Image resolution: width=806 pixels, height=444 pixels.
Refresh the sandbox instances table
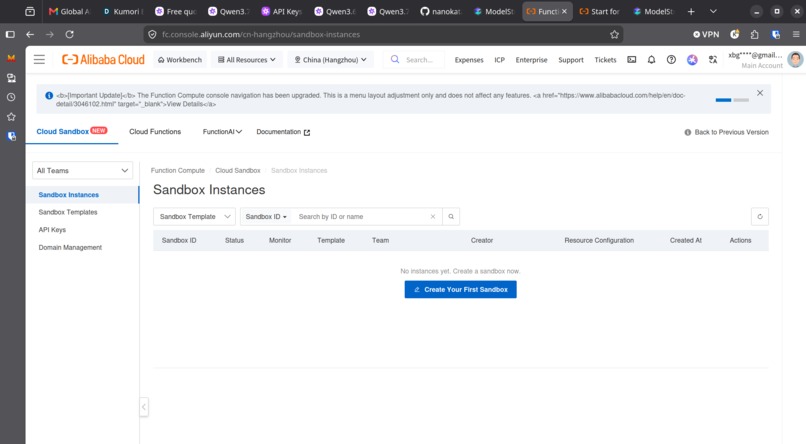[x=760, y=216]
